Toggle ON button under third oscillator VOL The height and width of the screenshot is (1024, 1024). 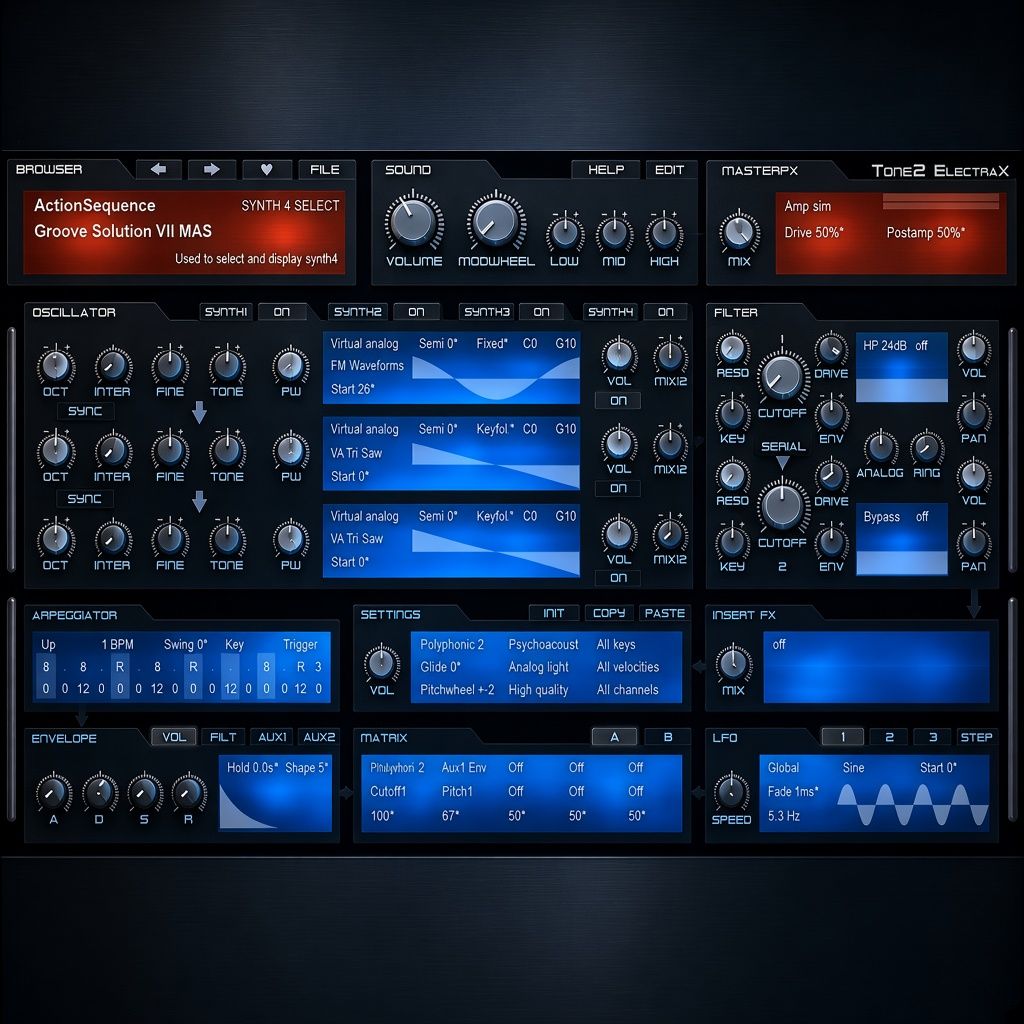(618, 577)
